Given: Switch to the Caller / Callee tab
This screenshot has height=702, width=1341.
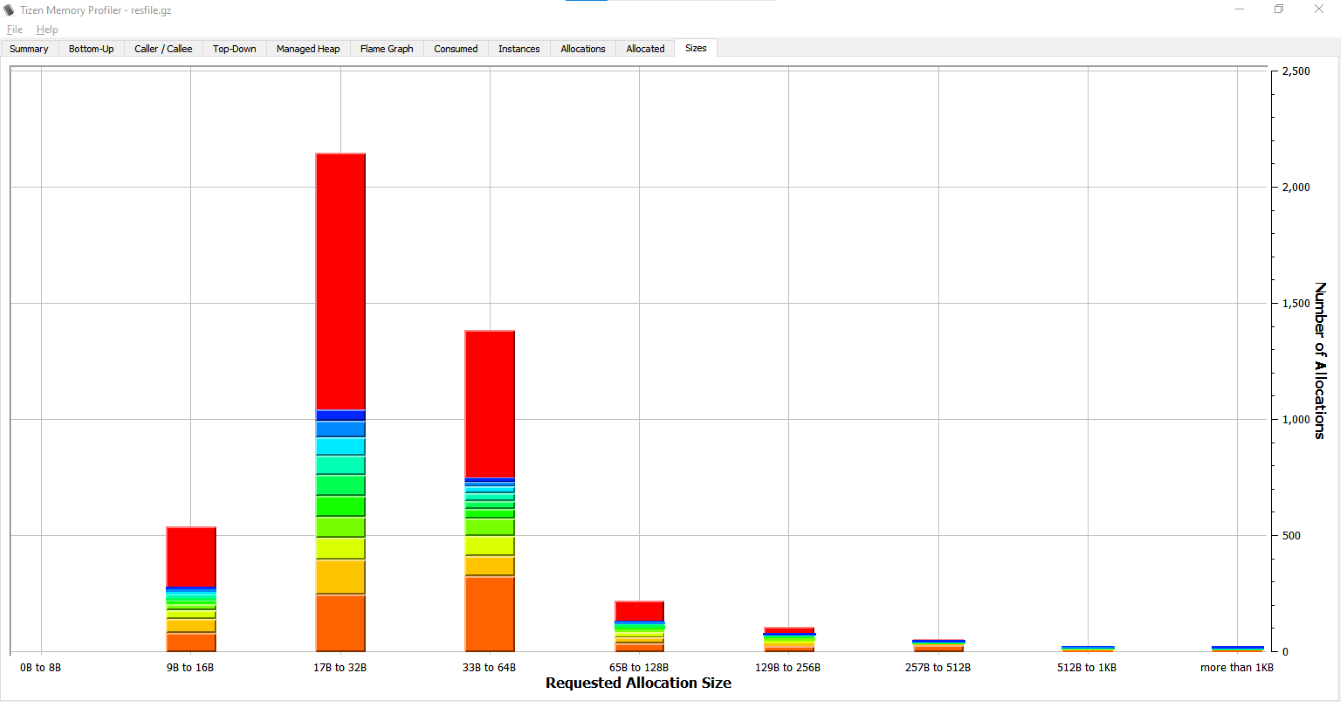Looking at the screenshot, I should tap(163, 48).
